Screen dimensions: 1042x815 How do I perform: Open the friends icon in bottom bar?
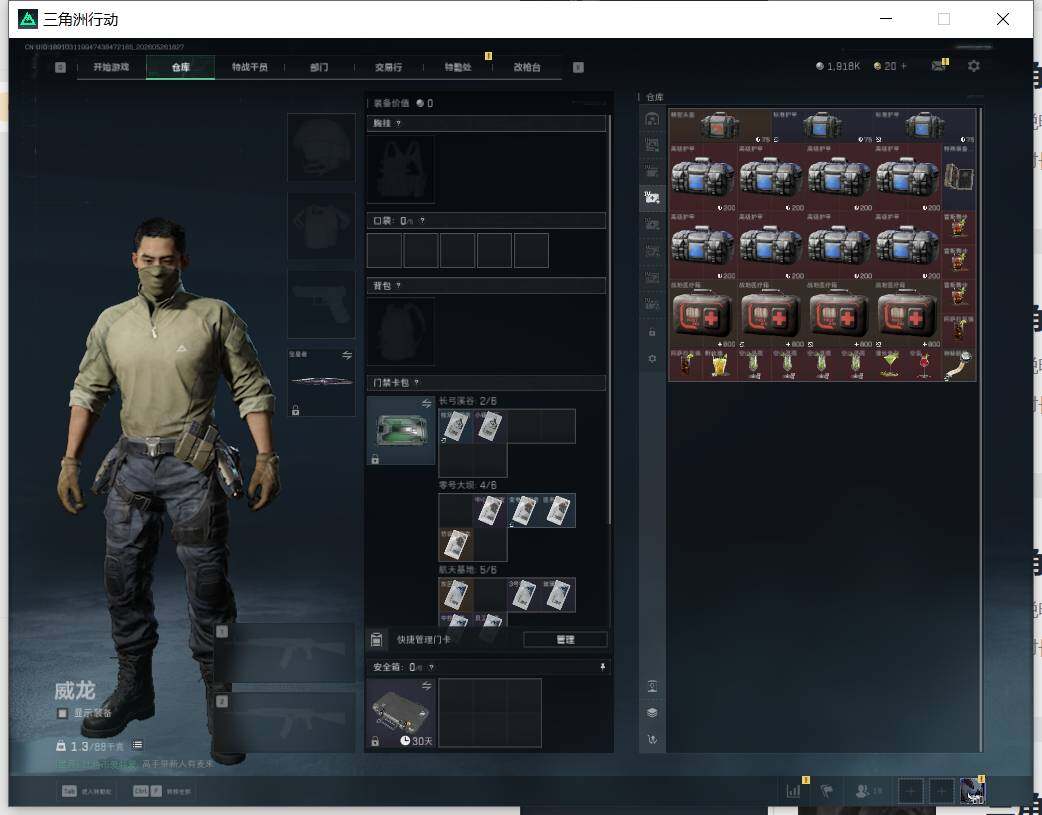(863, 790)
